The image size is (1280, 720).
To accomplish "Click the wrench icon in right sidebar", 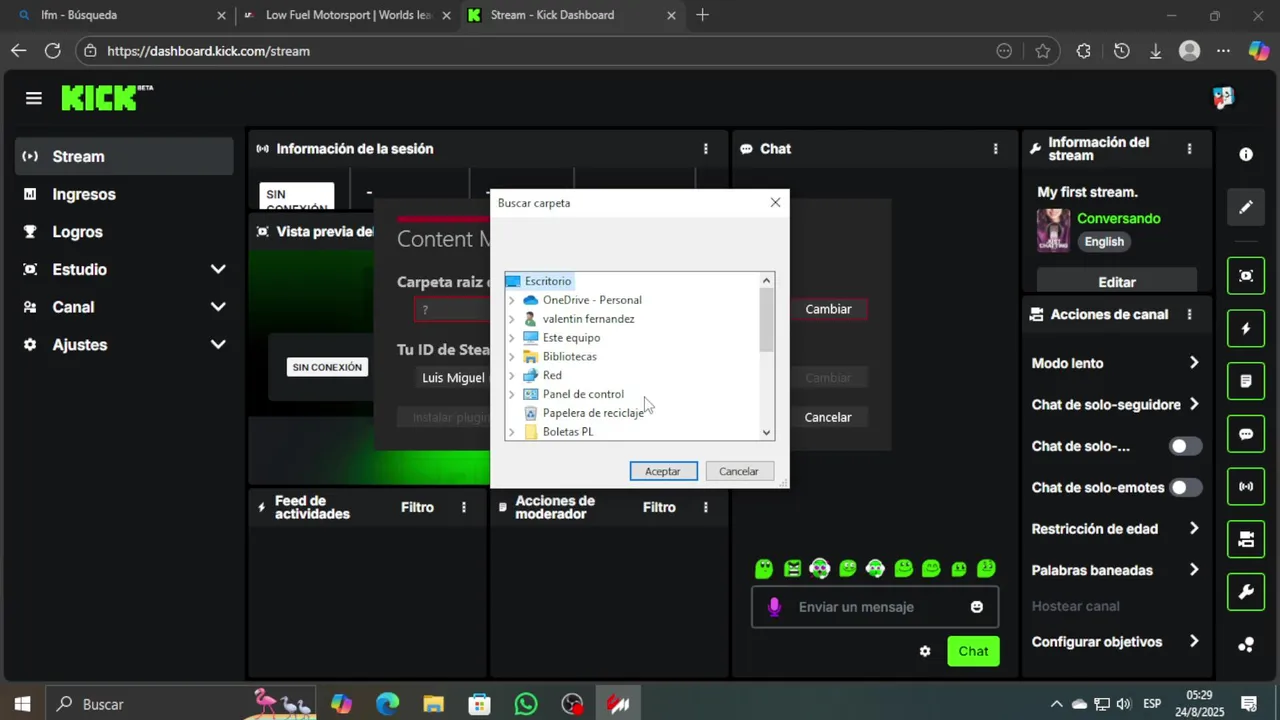I will [1246, 593].
